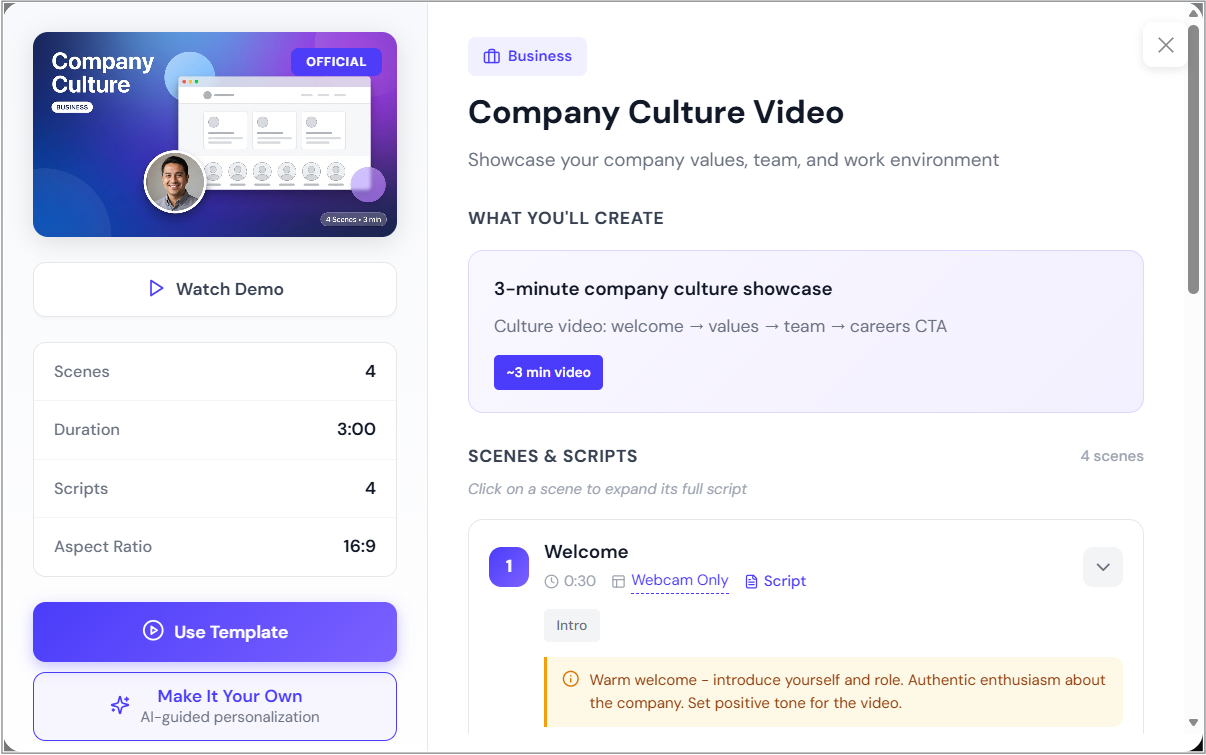Open the full script via the chevron

[x=1102, y=567]
